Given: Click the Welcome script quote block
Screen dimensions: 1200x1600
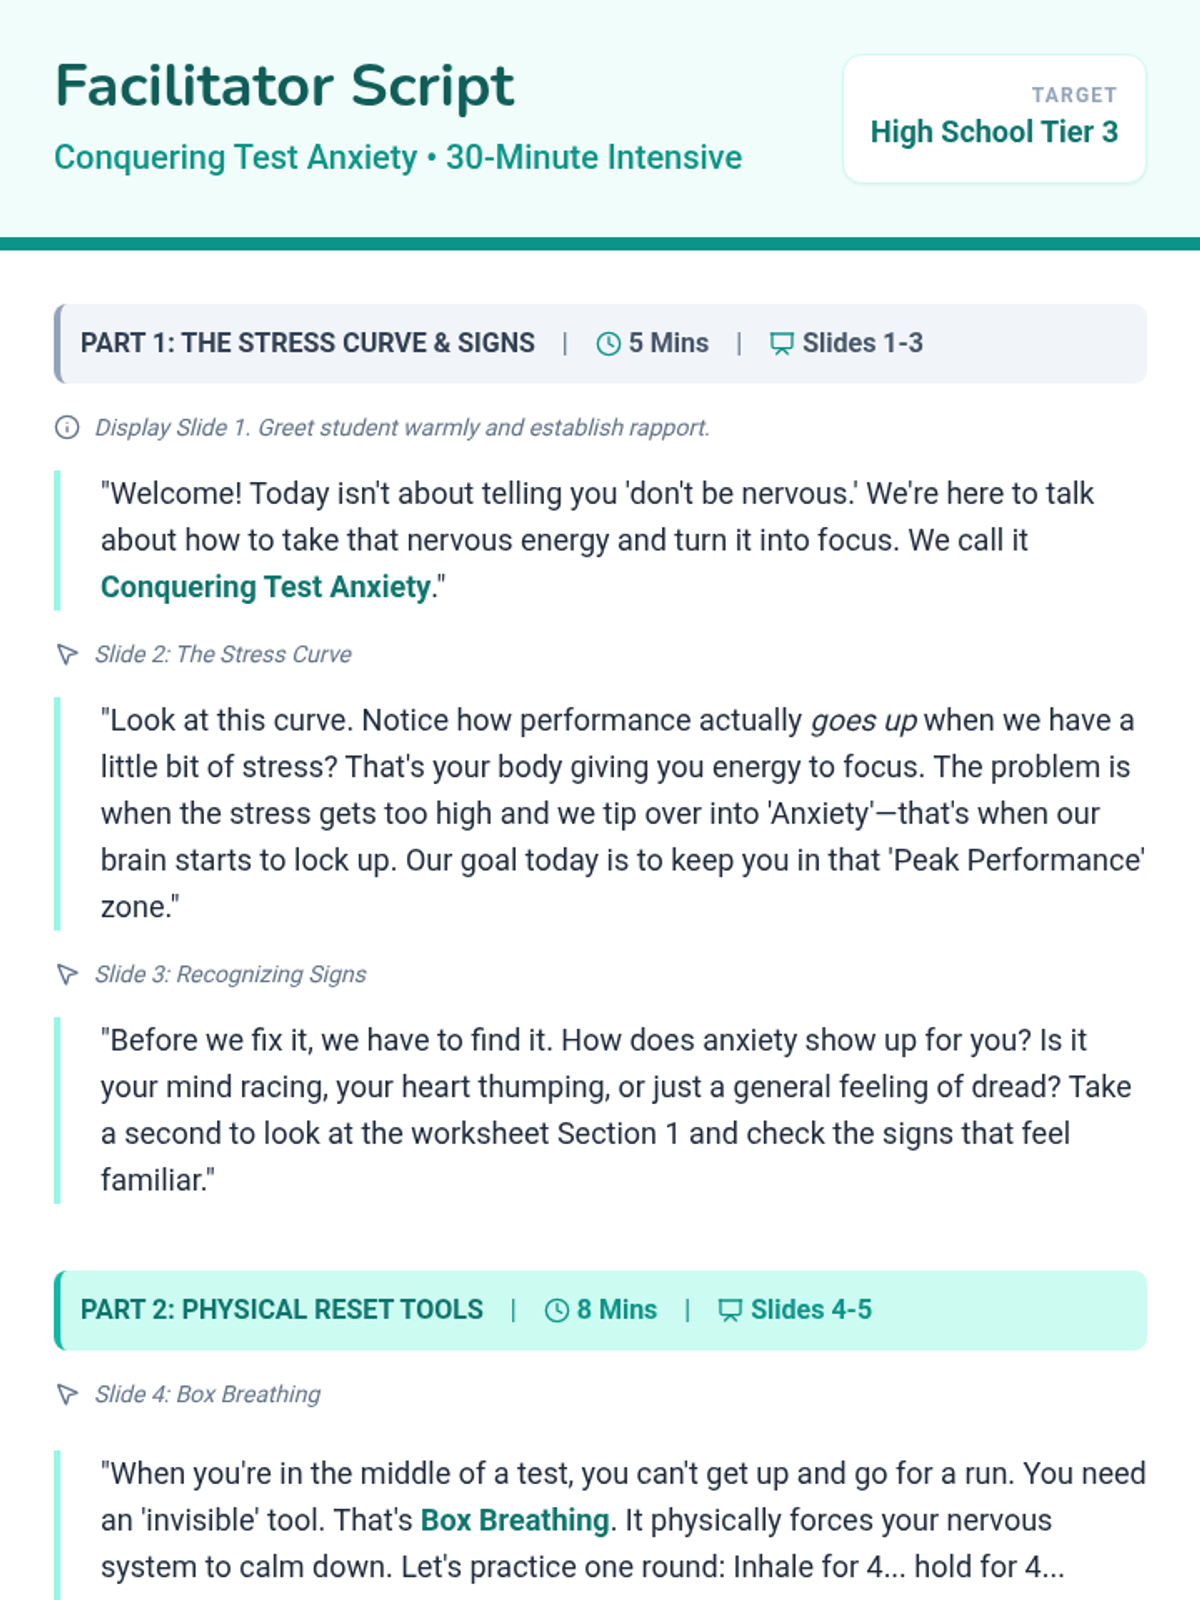Looking at the screenshot, I should click(600, 540).
